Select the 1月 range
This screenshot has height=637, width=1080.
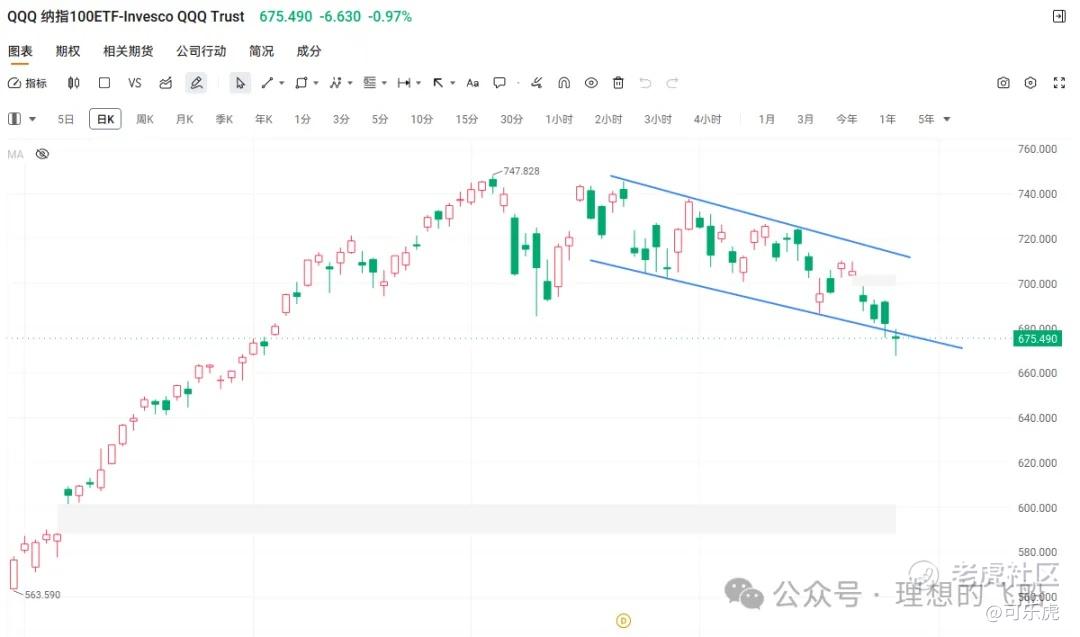coord(767,119)
